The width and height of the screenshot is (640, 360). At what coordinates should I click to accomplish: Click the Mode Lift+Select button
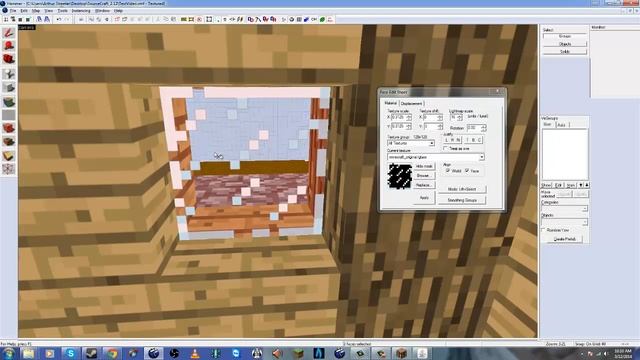462,189
